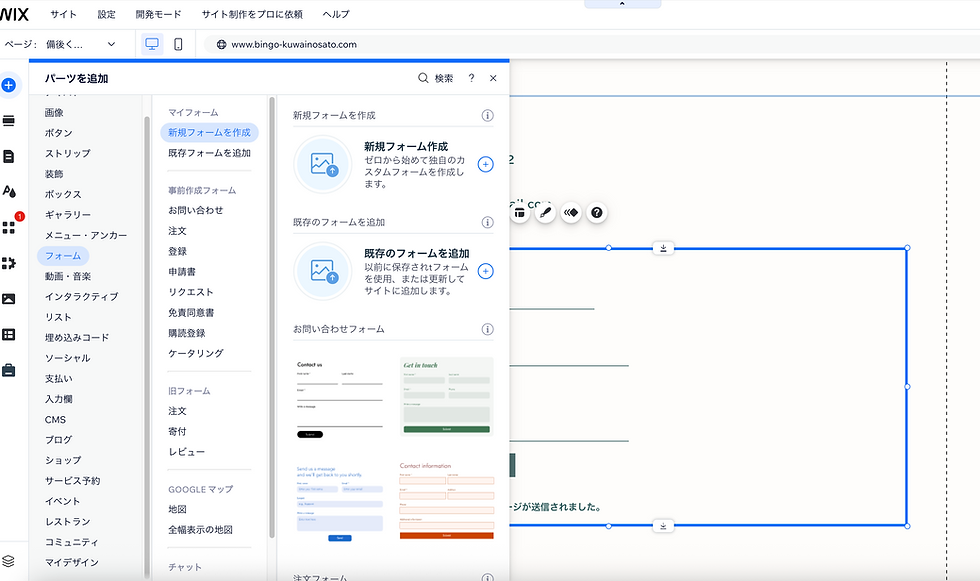Click the animation icon on canvas toolbar
The height and width of the screenshot is (581, 980).
[x=571, y=213]
